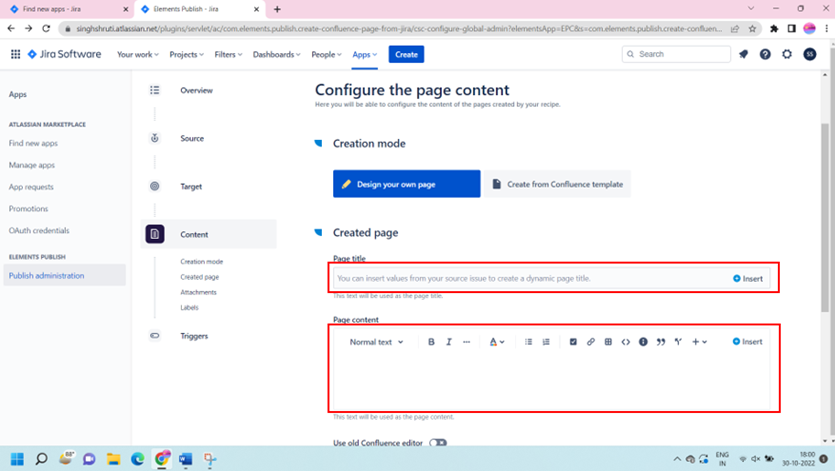
Task: Click Insert in the Page title field
Action: tap(748, 279)
